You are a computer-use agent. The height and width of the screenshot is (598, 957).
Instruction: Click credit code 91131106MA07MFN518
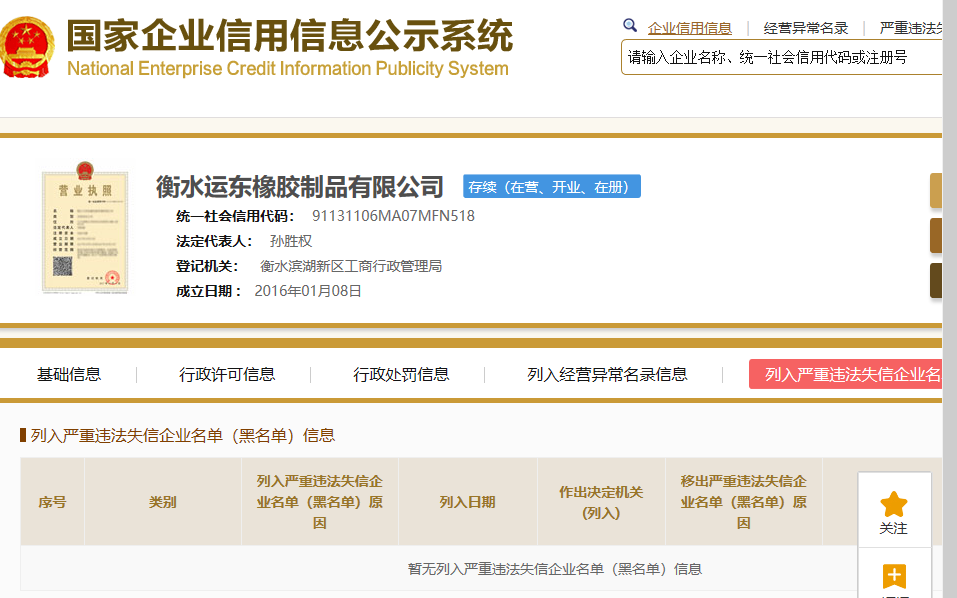tap(393, 216)
